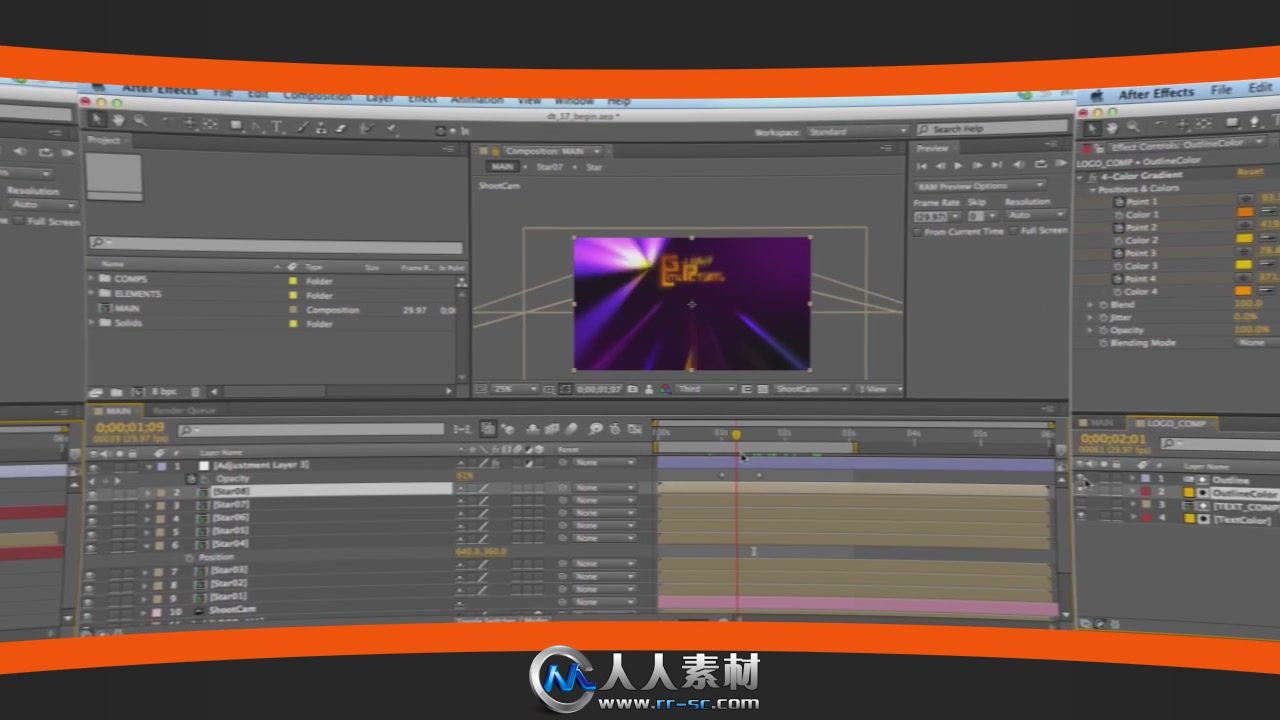1280x720 pixels.
Task: Toggle visibility of TextColor layer in LOGO_COMP
Action: coord(1081,518)
